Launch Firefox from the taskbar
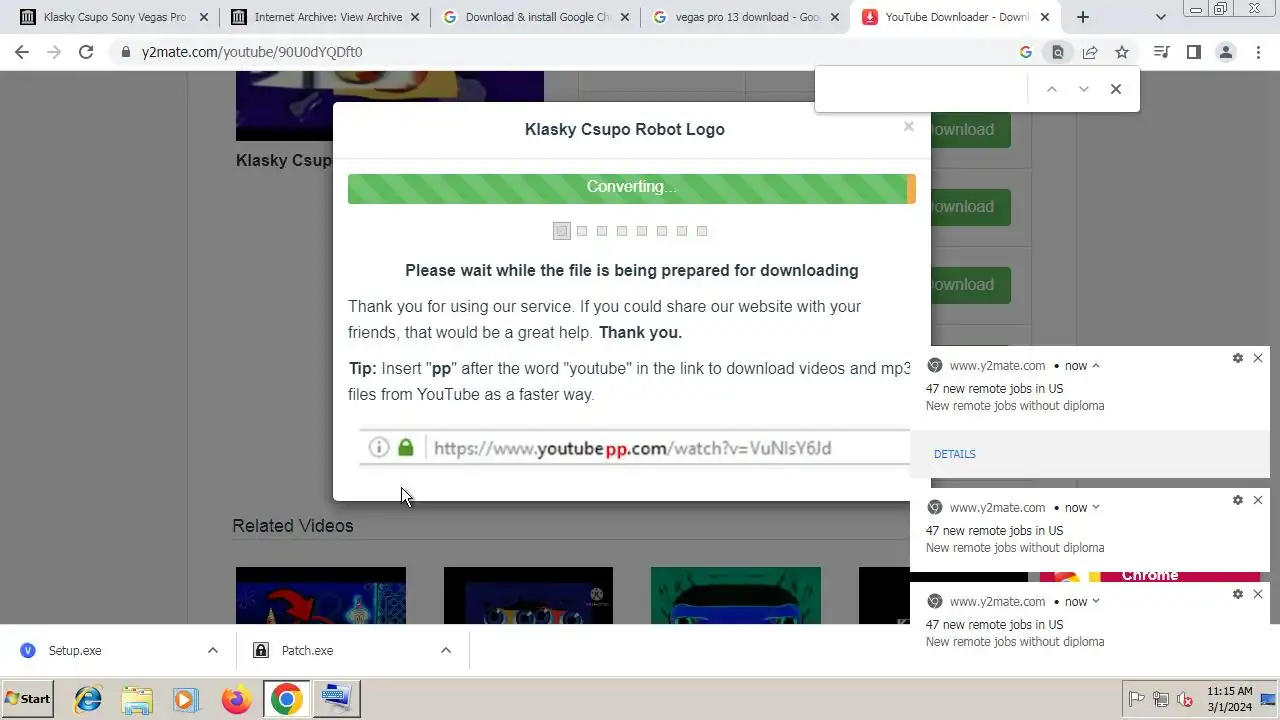This screenshot has height=720, width=1280. pos(236,699)
